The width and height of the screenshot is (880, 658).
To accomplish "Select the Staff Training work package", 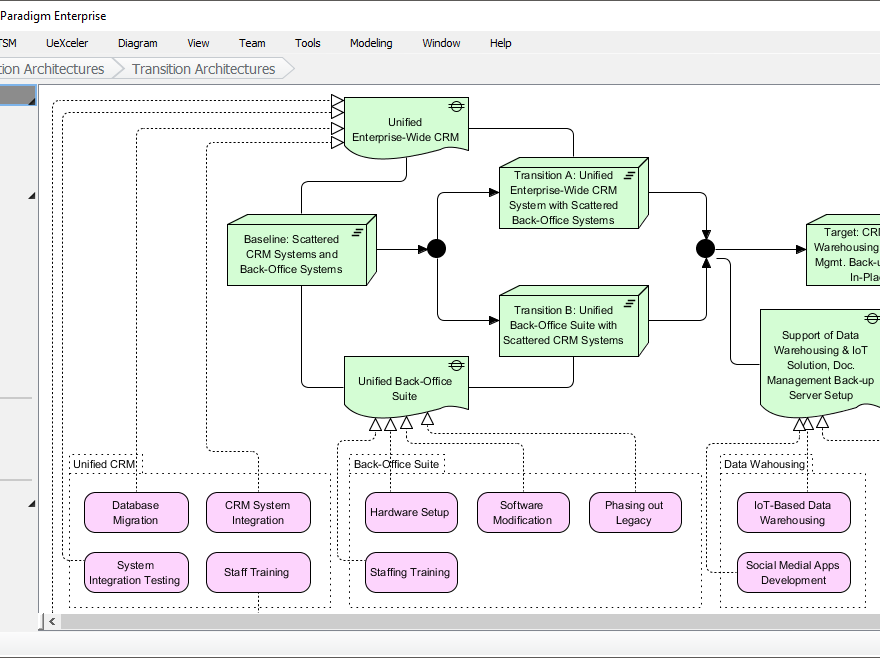I will (x=258, y=572).
